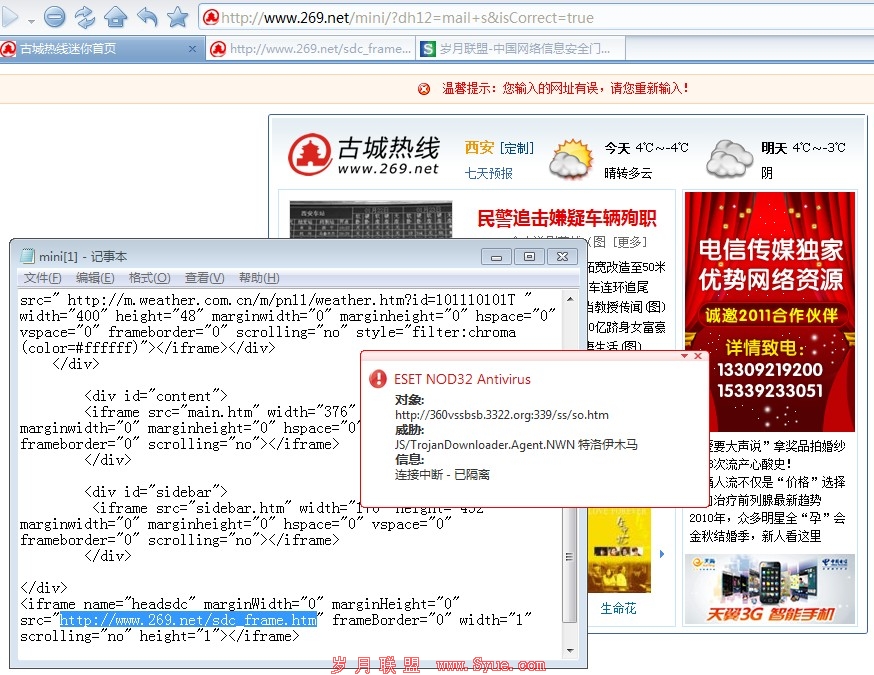
Task: Click the Notepad scrollbar down arrow
Action: pyautogui.click(x=570, y=650)
